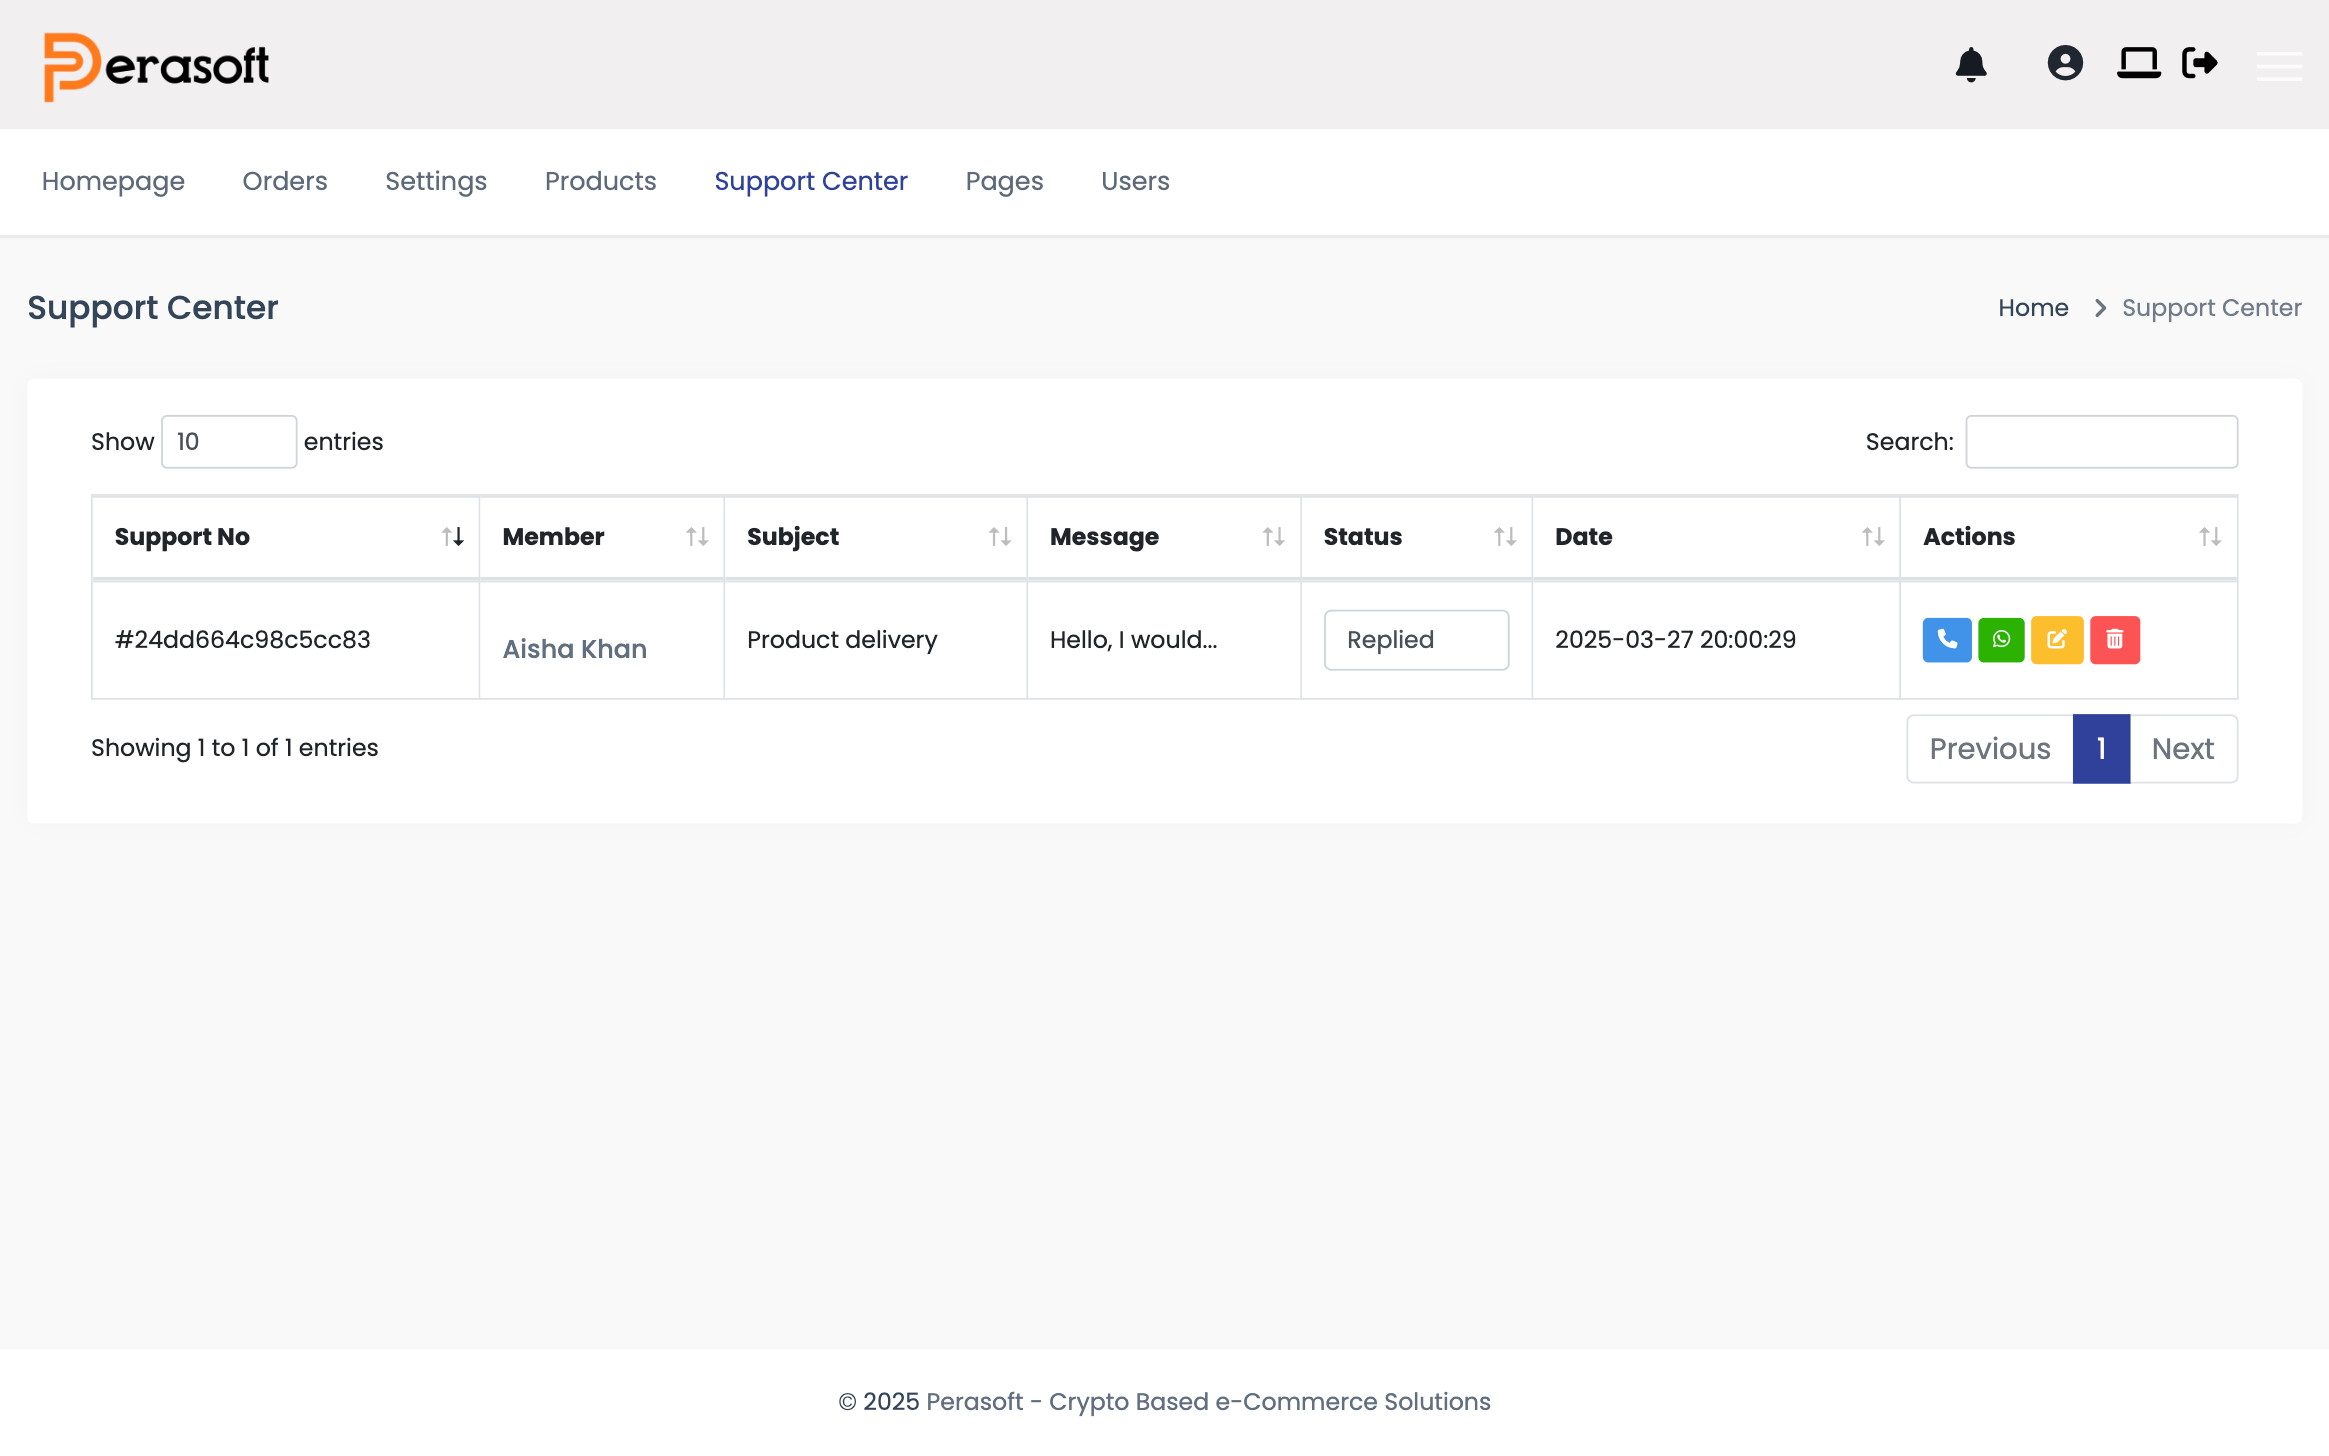
Task: Open WhatsApp chat via green button
Action: point(2001,640)
